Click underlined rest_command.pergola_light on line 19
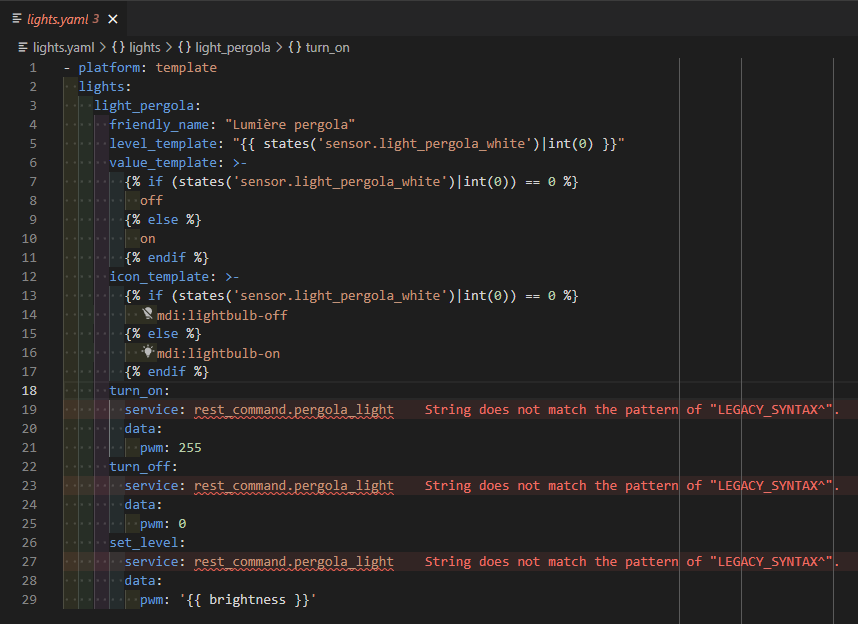 click(294, 410)
